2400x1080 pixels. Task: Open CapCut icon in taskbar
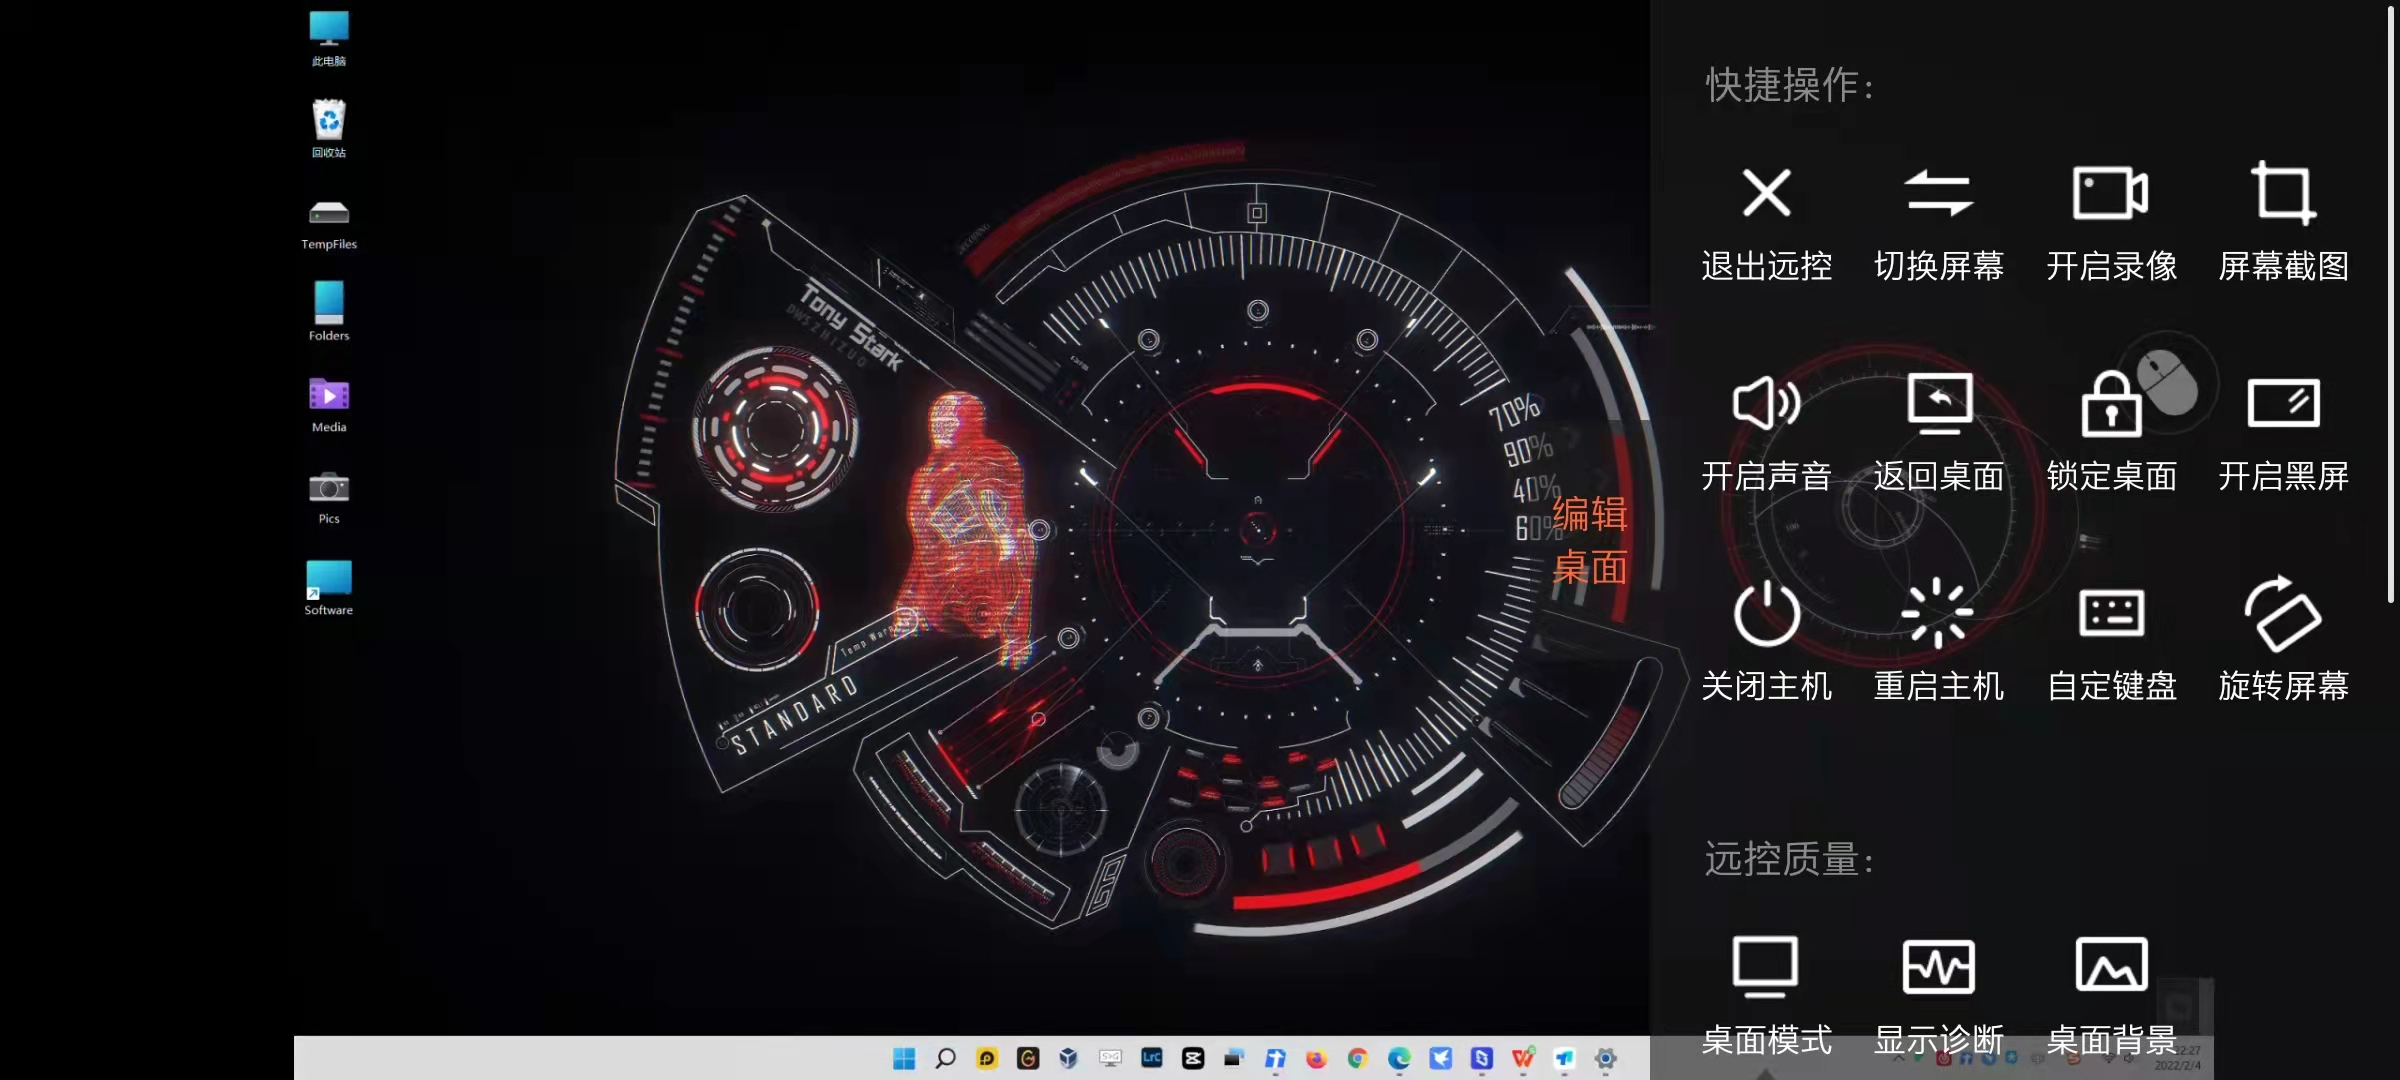(x=1193, y=1058)
